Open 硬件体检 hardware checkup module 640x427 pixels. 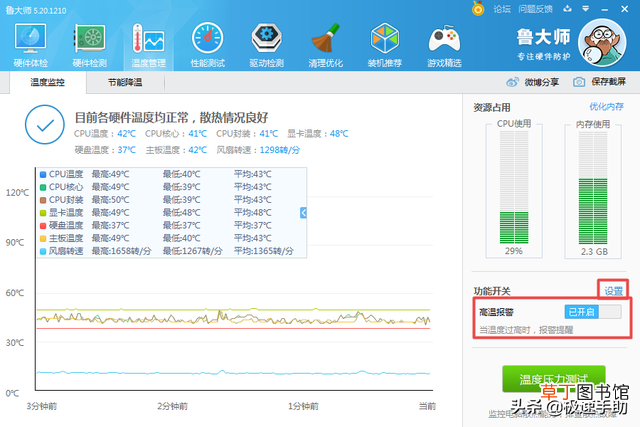click(x=31, y=45)
